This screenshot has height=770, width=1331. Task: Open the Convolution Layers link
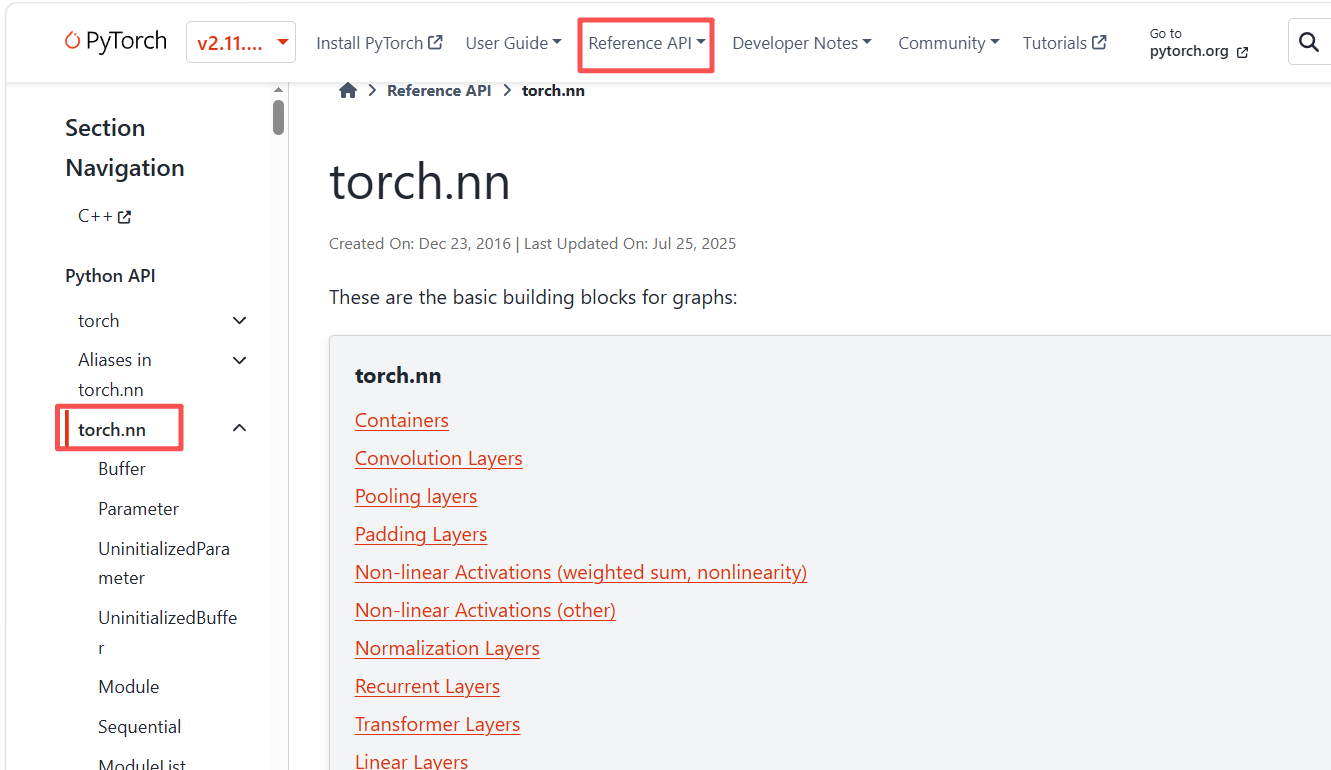pos(439,458)
